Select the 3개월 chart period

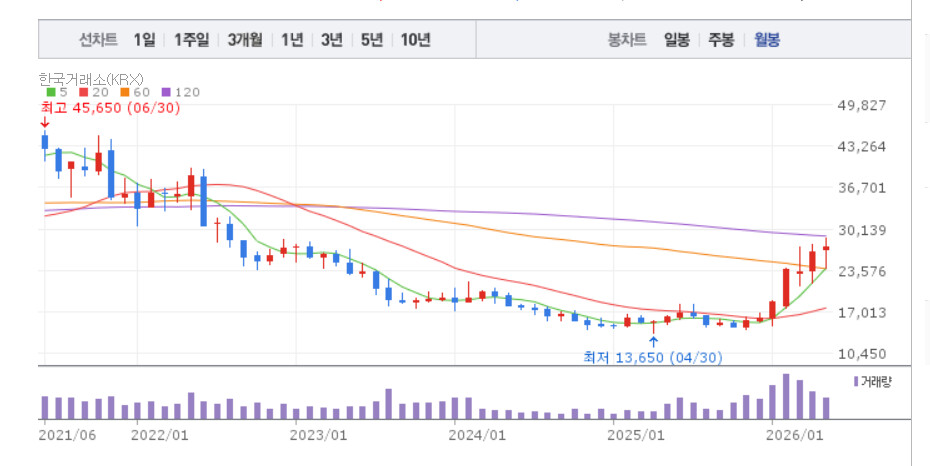tap(244, 40)
